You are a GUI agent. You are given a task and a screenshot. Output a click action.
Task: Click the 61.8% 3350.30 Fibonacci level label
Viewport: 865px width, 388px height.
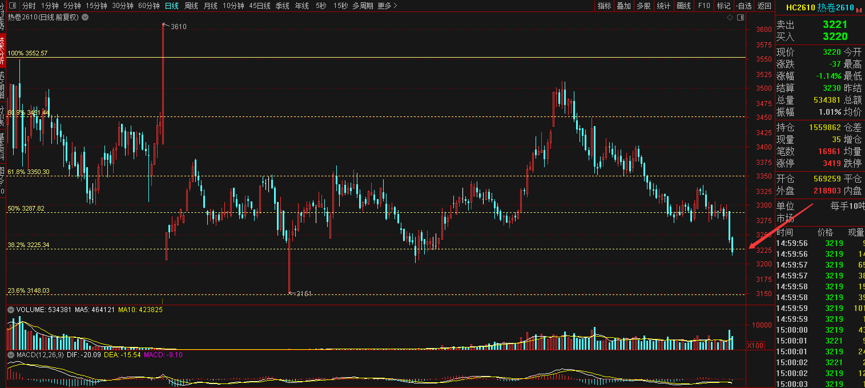coord(29,172)
